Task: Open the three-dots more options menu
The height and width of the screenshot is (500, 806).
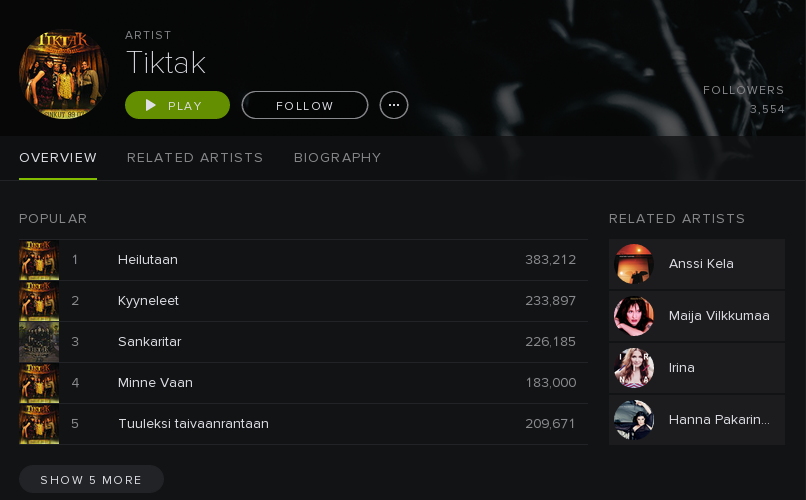Action: pyautogui.click(x=394, y=105)
